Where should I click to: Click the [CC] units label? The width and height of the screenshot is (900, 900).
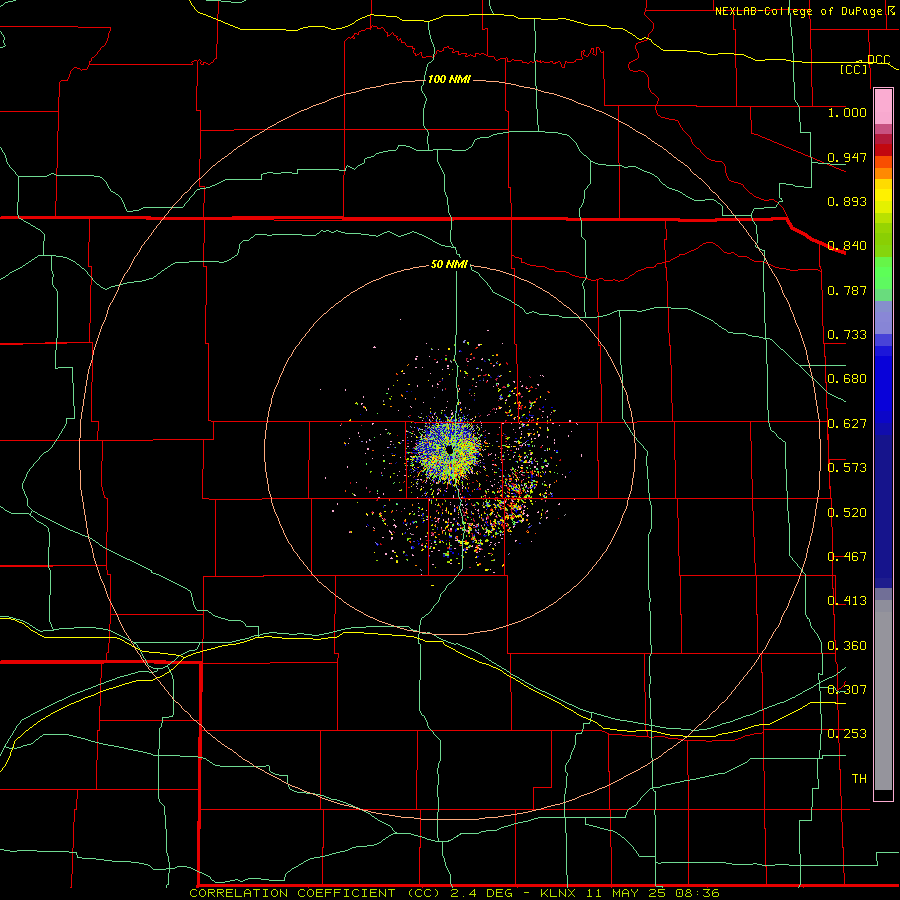coord(854,70)
